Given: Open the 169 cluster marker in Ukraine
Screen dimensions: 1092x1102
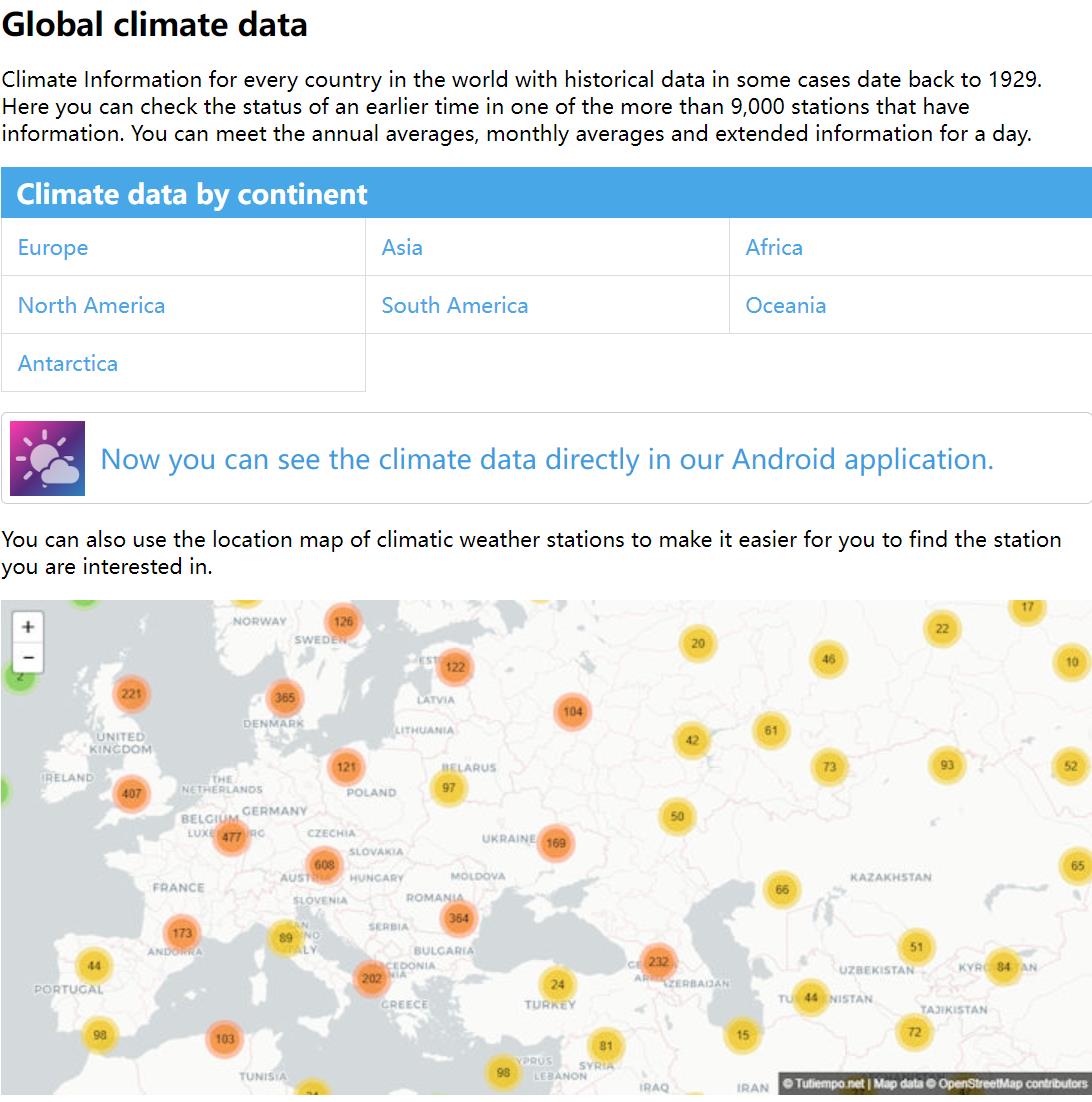Looking at the screenshot, I should 556,843.
